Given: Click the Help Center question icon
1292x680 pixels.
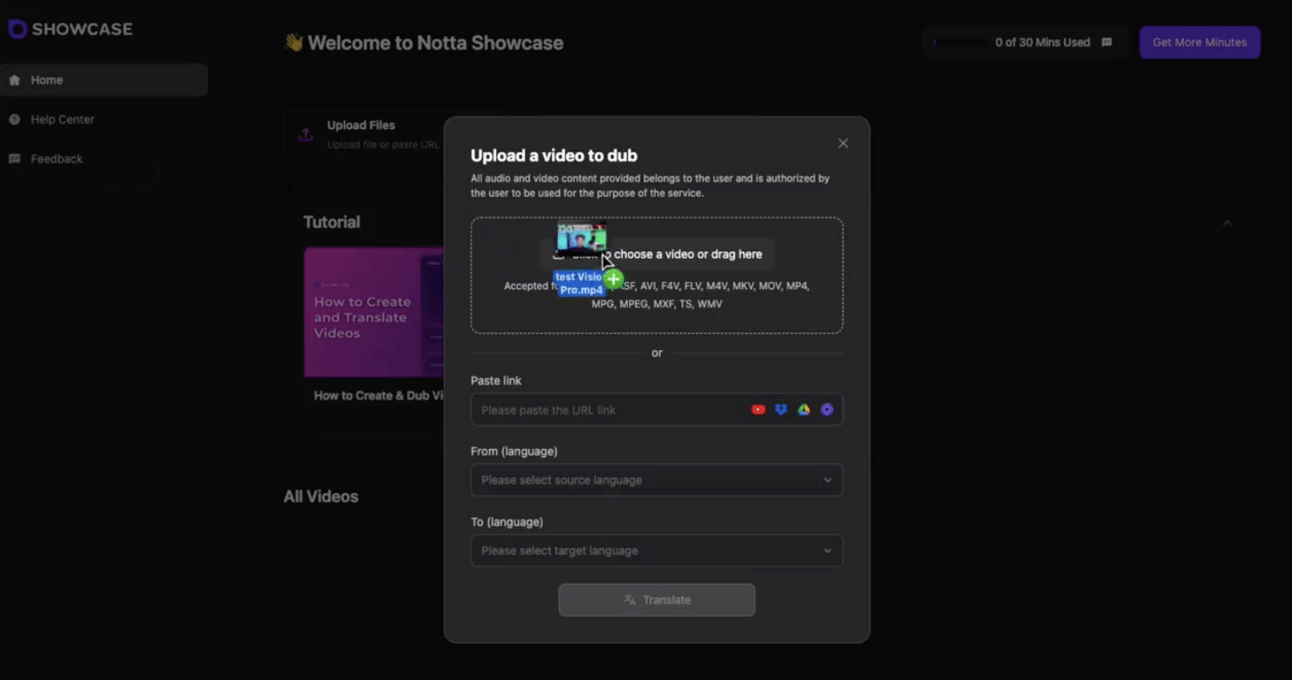Looking at the screenshot, I should point(14,119).
